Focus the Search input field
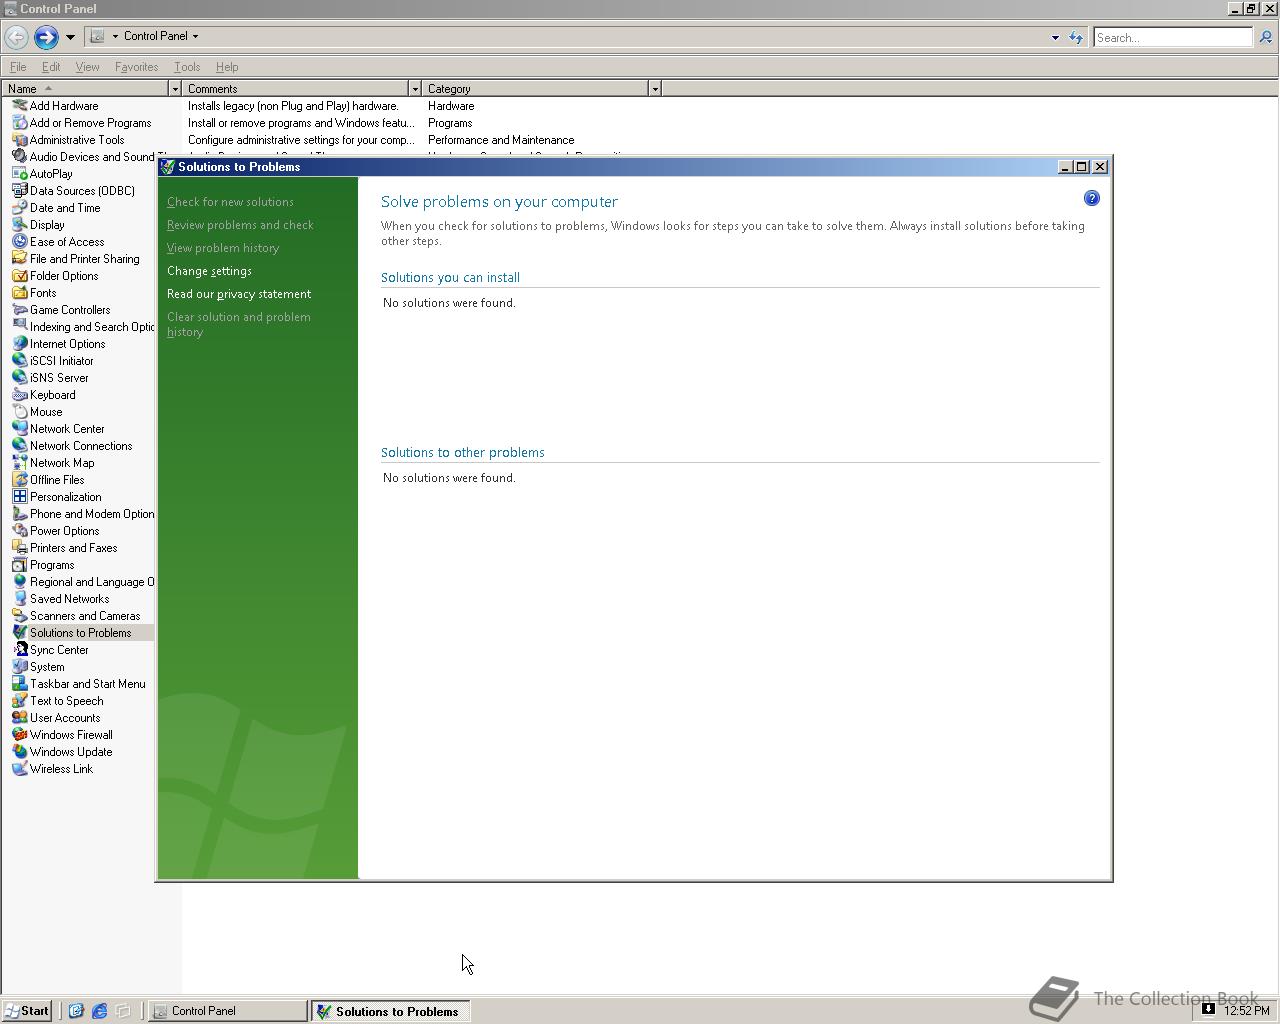 click(1172, 37)
